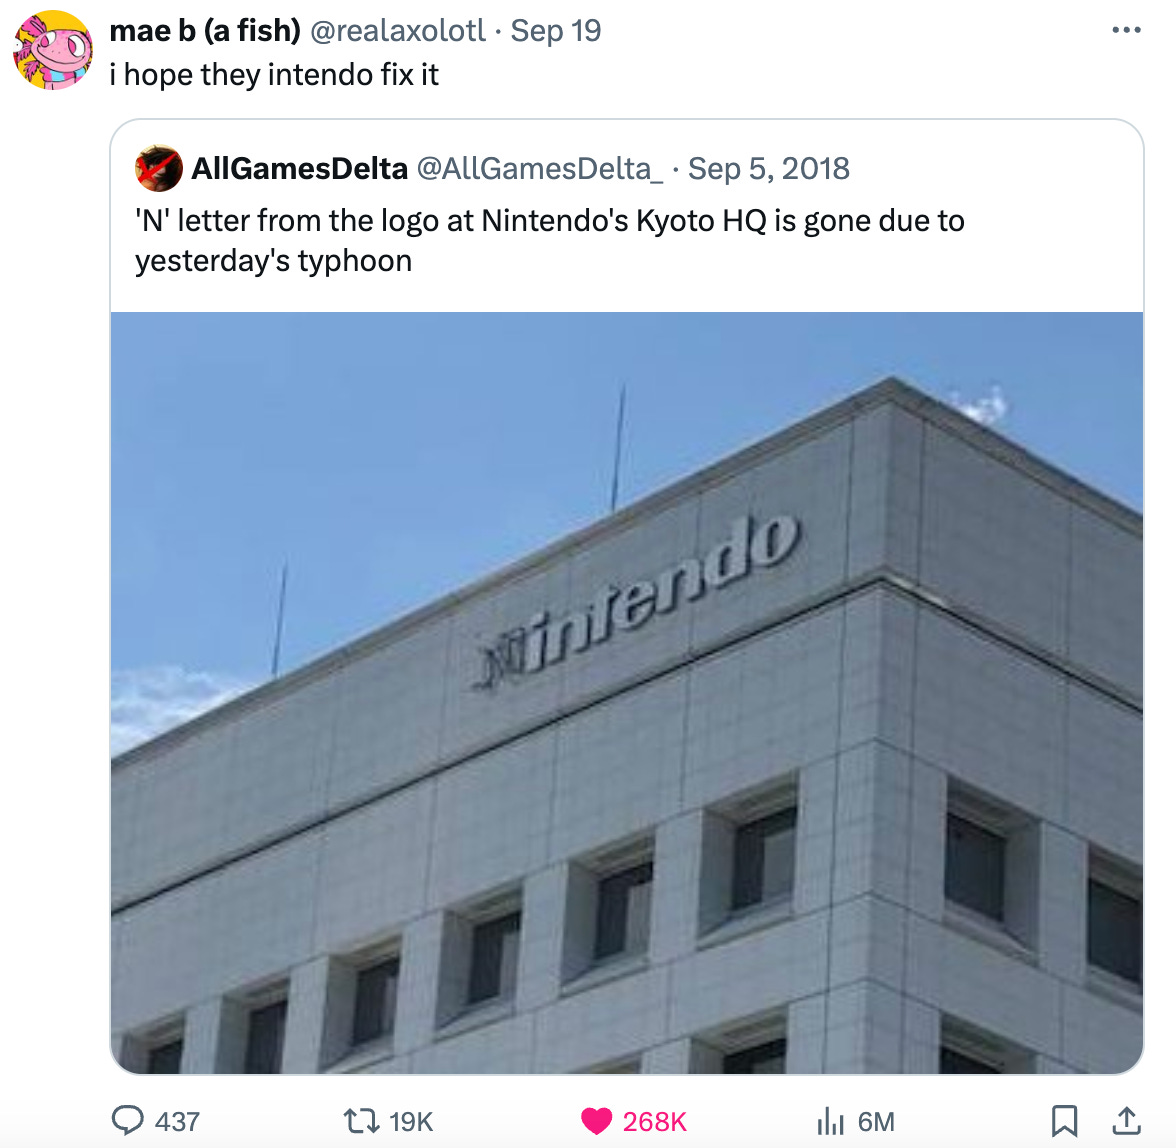The height and width of the screenshot is (1148, 1176).
Task: Click the 19K reposts count
Action: tap(411, 1122)
